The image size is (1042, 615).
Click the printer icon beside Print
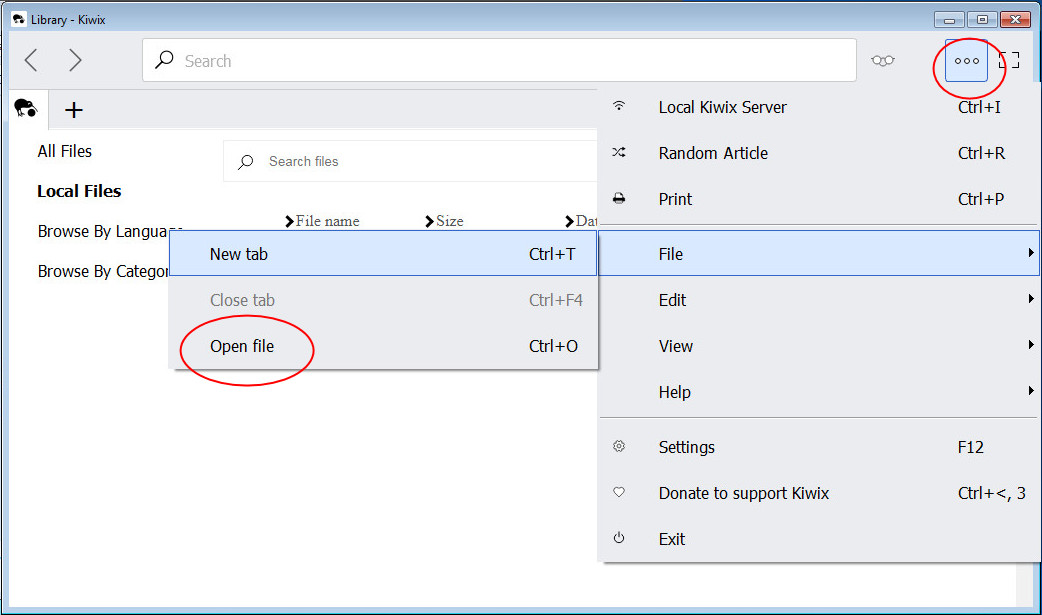tap(619, 198)
